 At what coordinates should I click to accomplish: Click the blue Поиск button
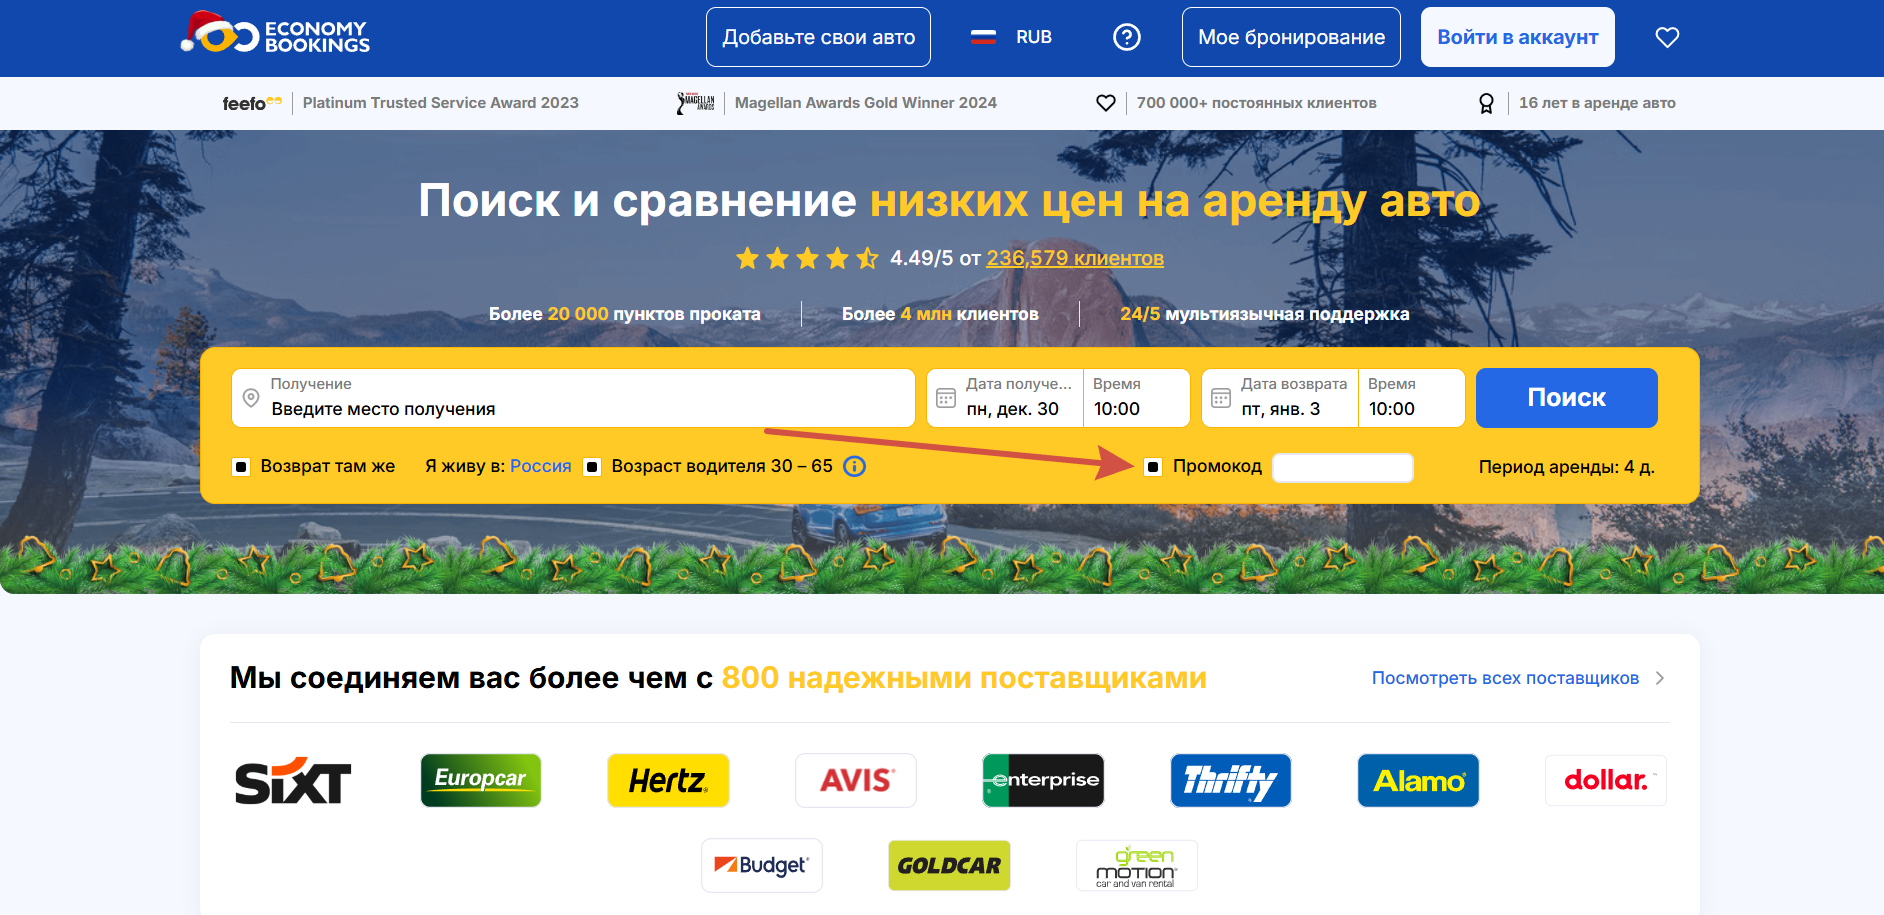coord(1566,398)
